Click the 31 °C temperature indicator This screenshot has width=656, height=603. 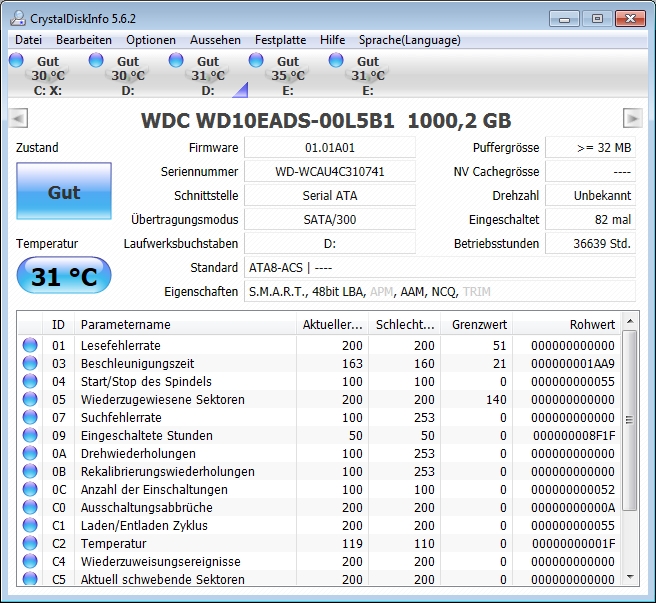click(x=64, y=275)
